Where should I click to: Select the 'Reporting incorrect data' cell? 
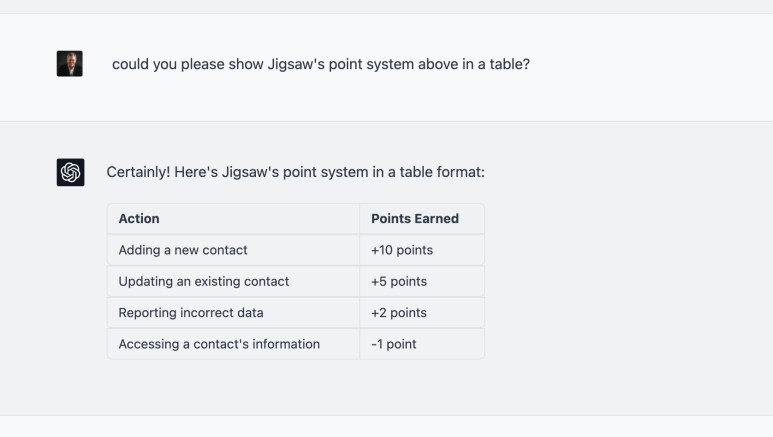233,313
